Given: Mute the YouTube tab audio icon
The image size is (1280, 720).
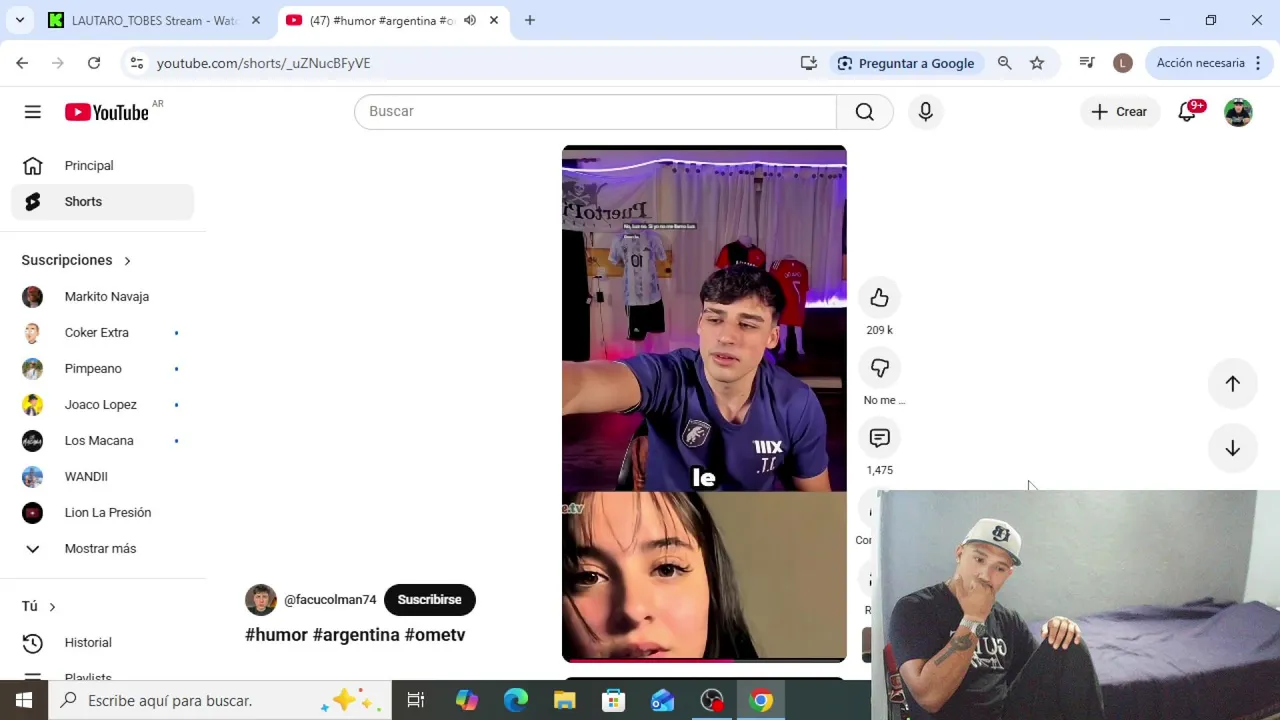Looking at the screenshot, I should click(x=470, y=20).
